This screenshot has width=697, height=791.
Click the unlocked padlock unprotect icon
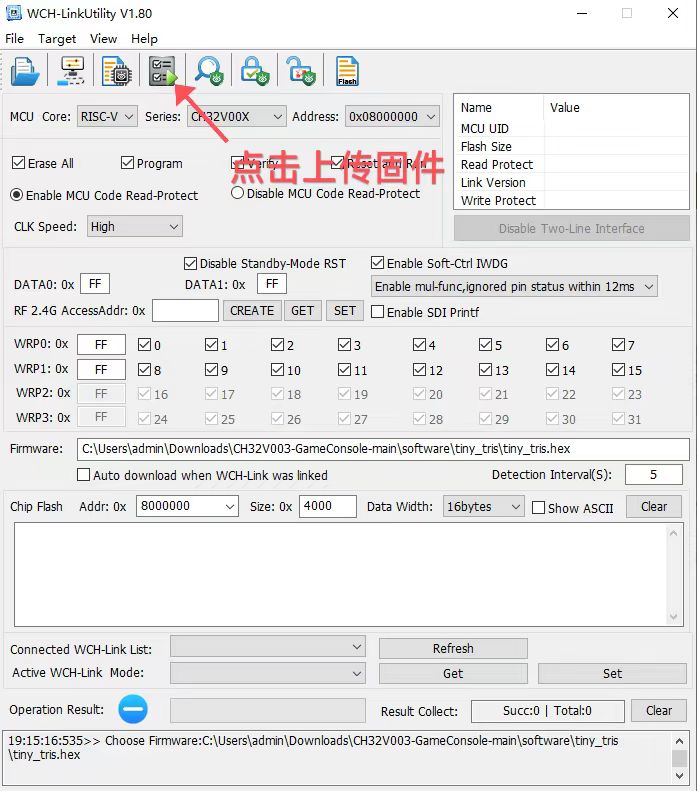(x=300, y=71)
